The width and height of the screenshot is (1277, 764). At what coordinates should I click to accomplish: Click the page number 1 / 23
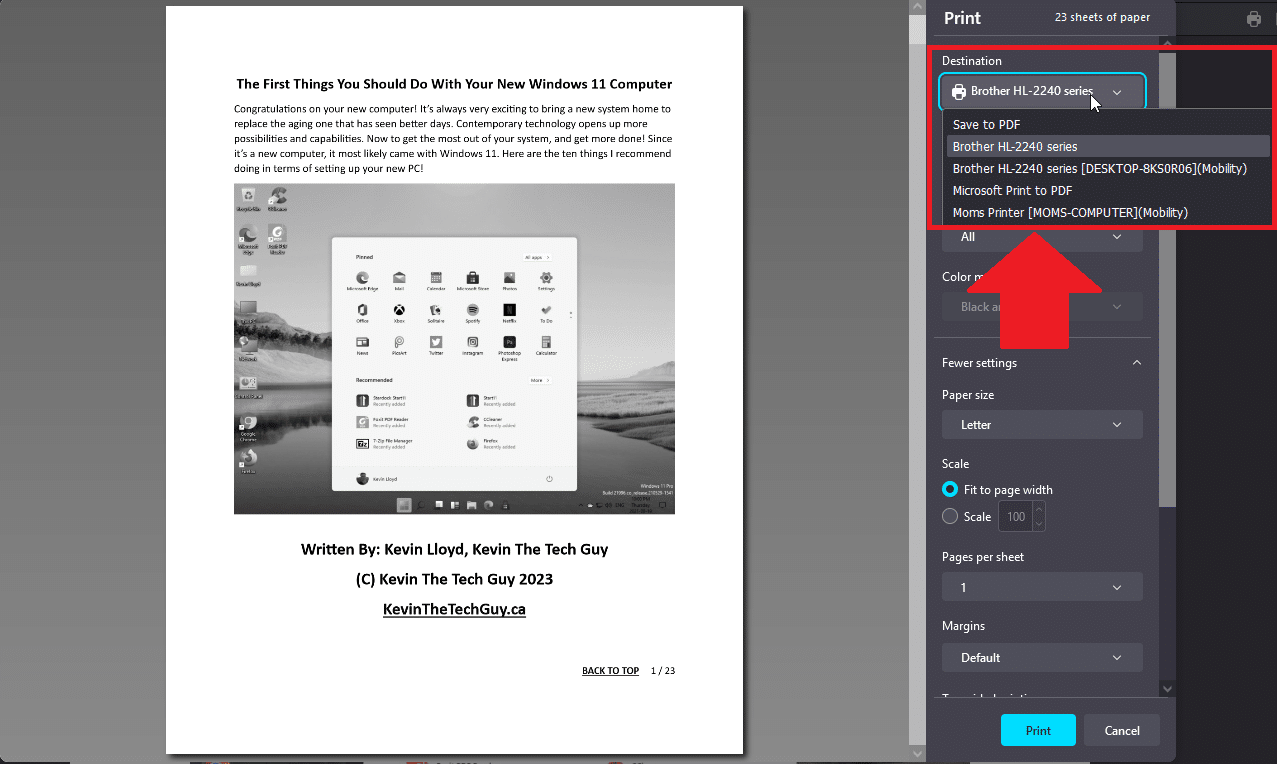(x=663, y=671)
